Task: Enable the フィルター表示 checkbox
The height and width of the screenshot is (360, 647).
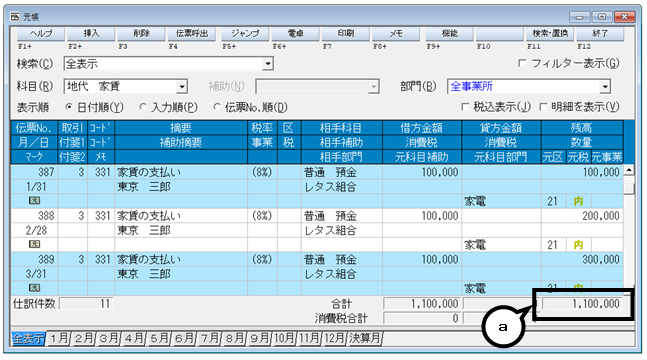Action: (x=522, y=63)
